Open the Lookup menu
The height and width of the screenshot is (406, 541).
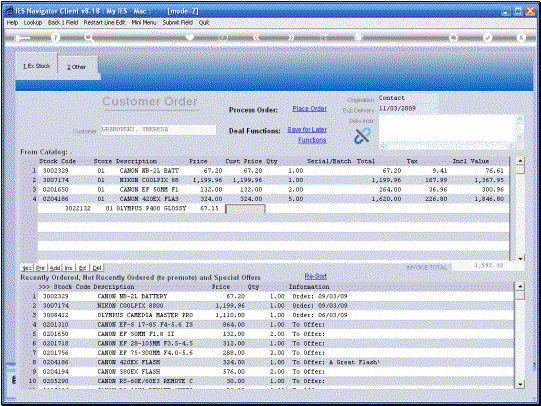33,22
